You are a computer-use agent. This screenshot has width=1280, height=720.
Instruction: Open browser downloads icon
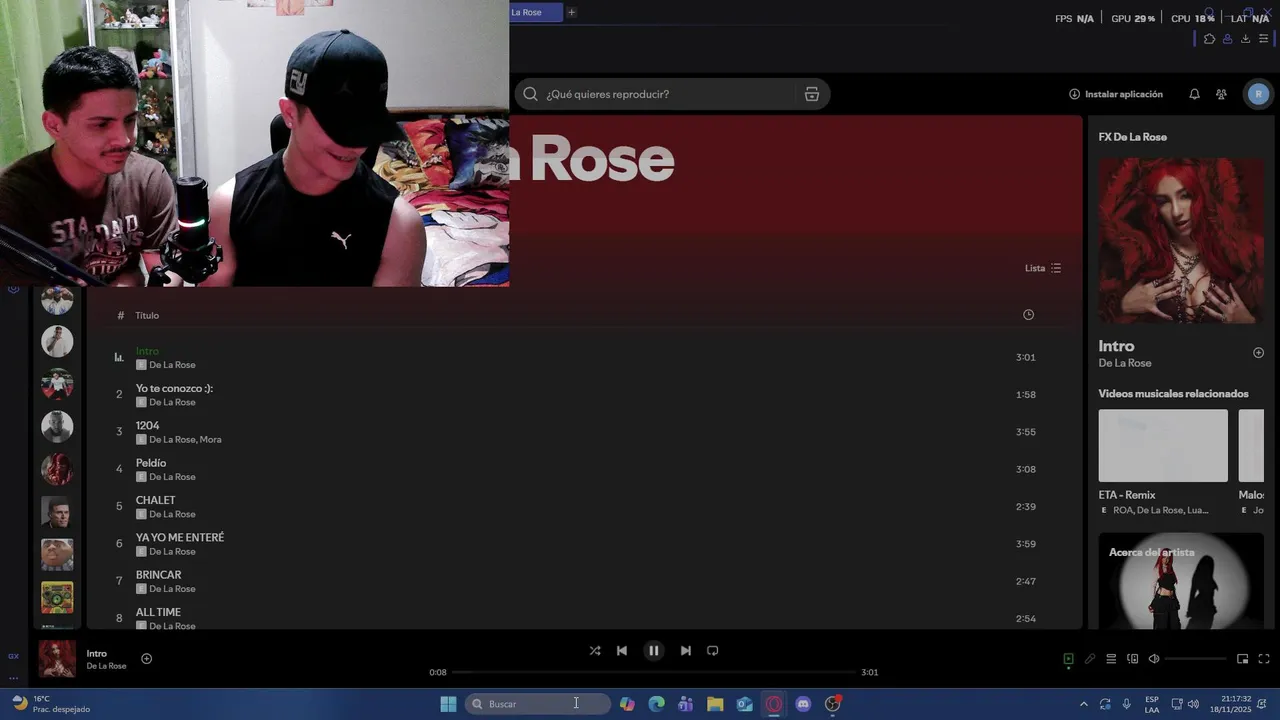coord(1245,39)
